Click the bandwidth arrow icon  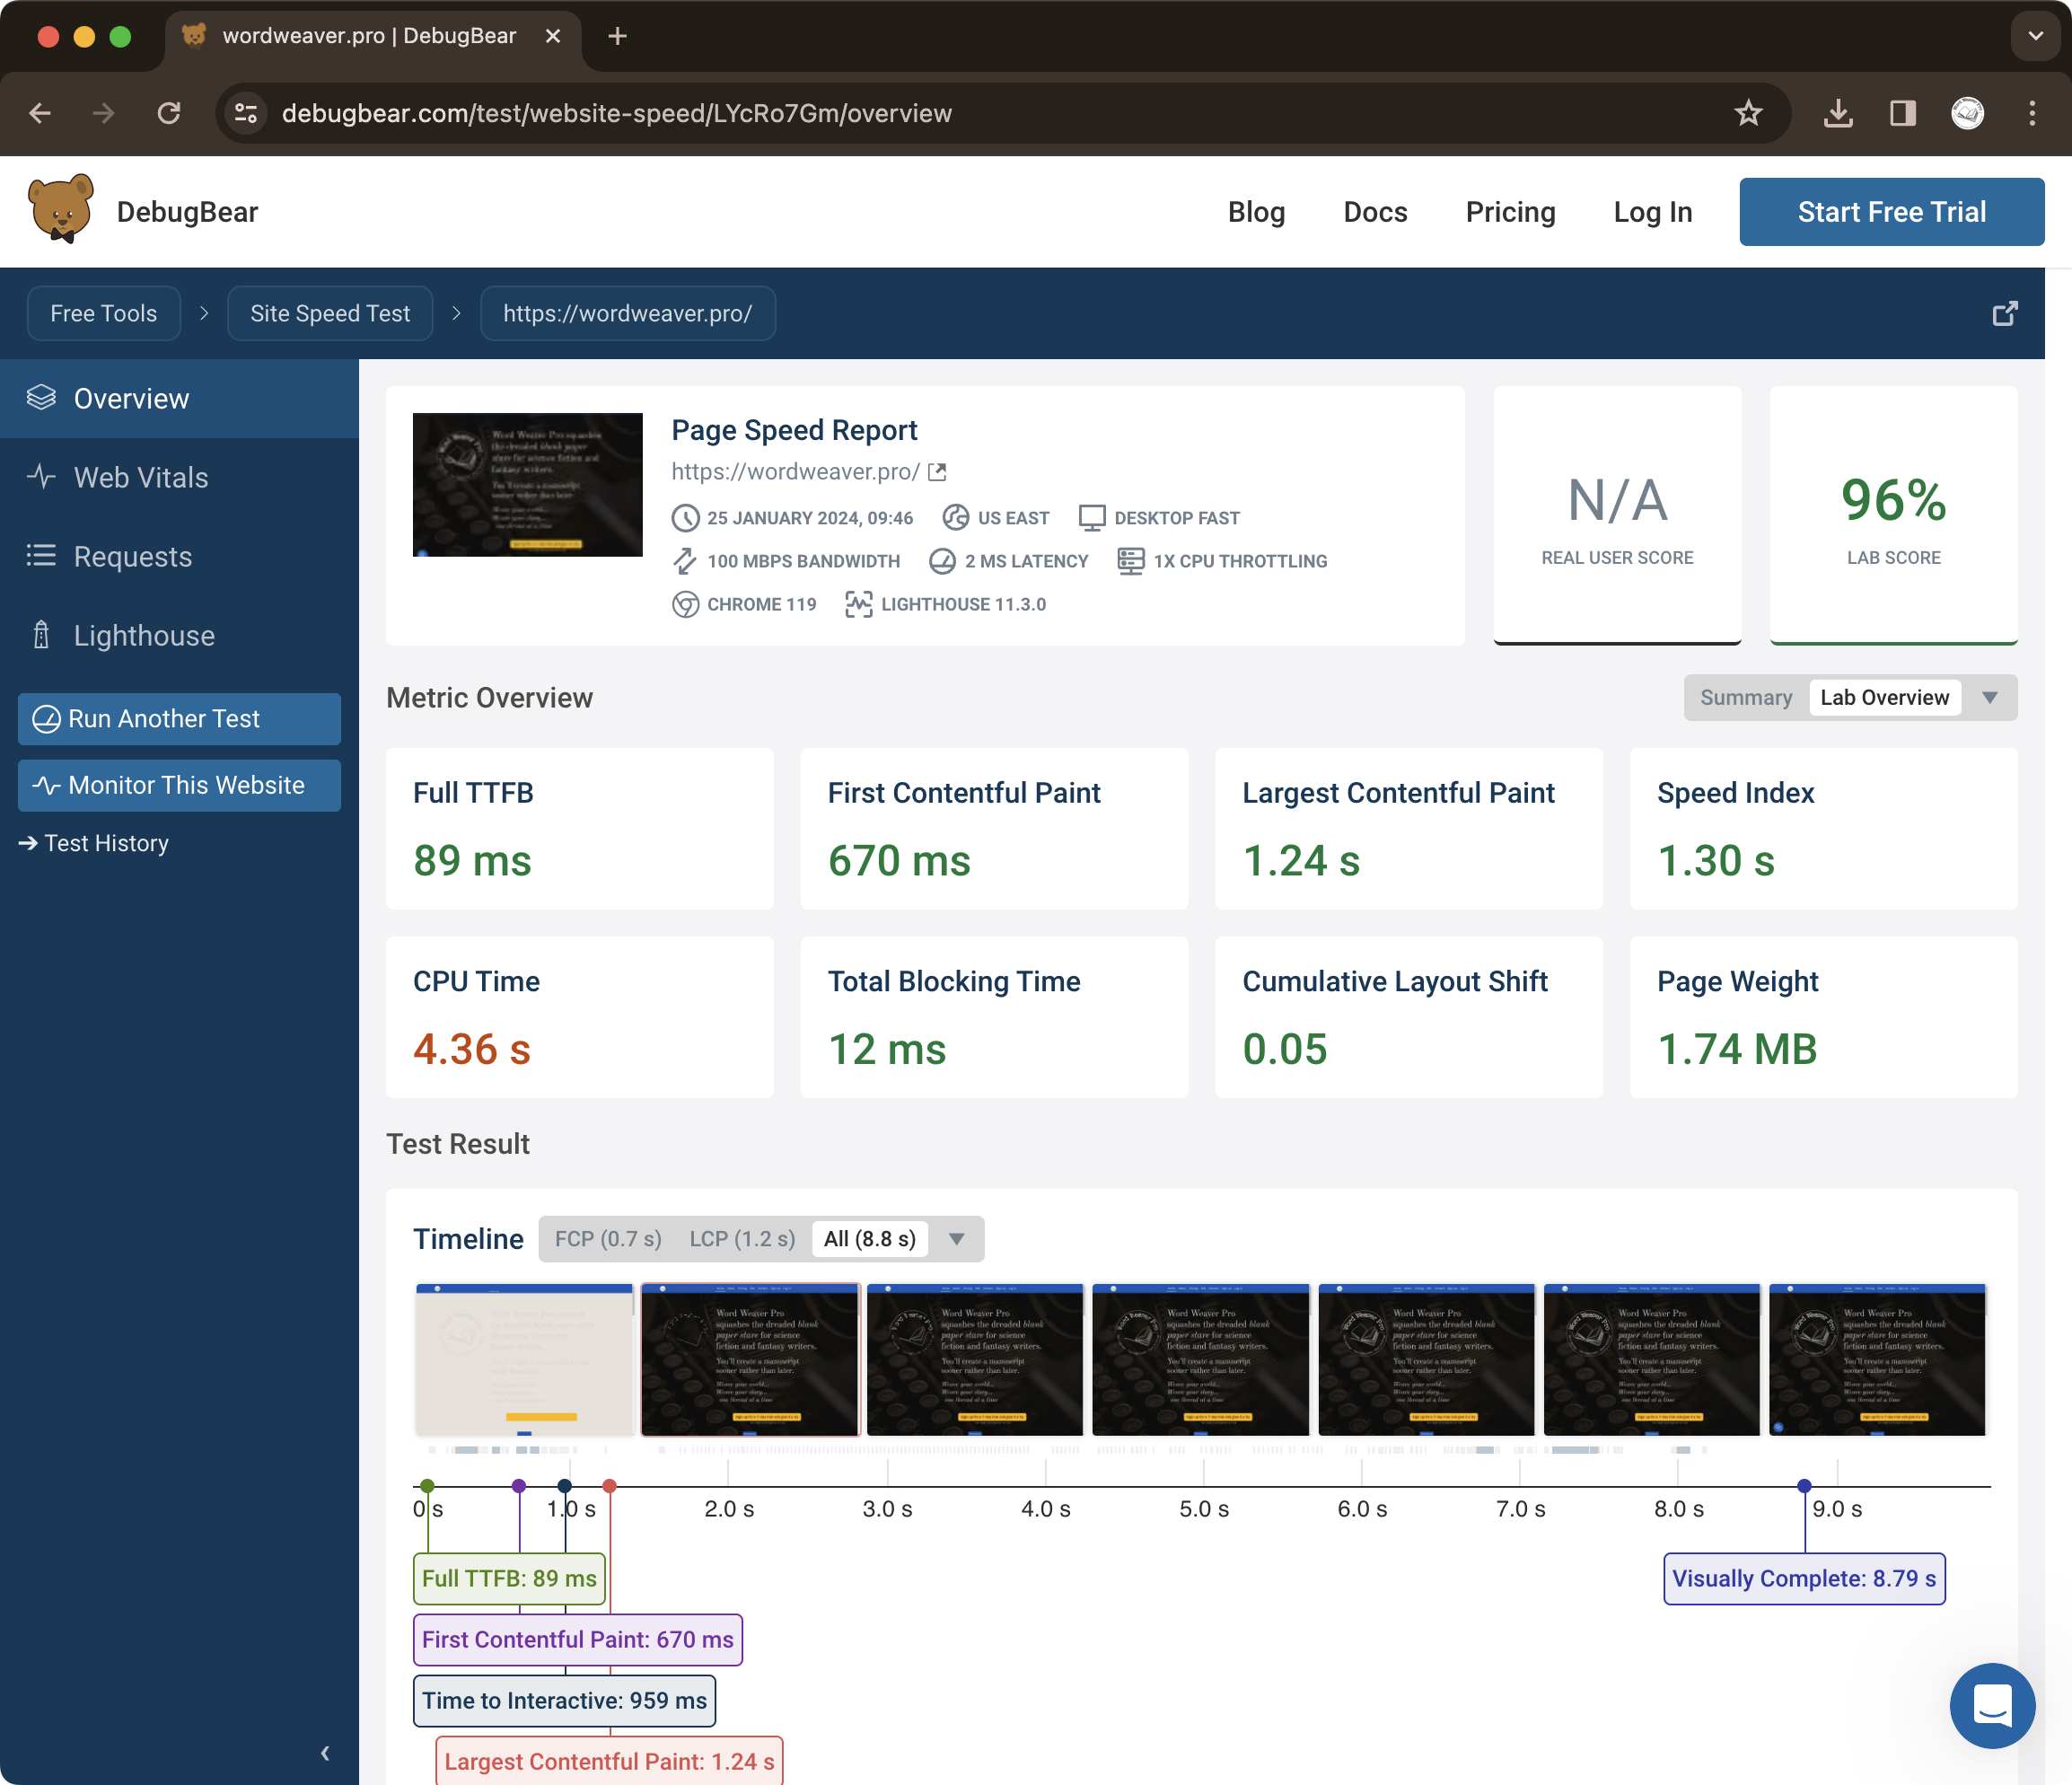coord(685,561)
